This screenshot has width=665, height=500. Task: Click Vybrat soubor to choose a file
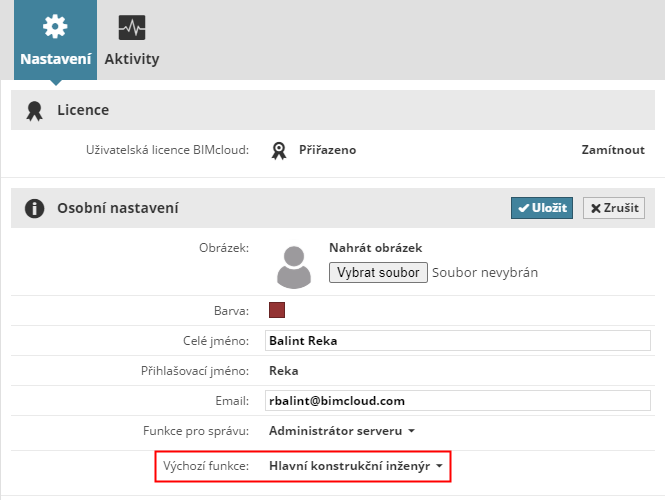tap(378, 272)
